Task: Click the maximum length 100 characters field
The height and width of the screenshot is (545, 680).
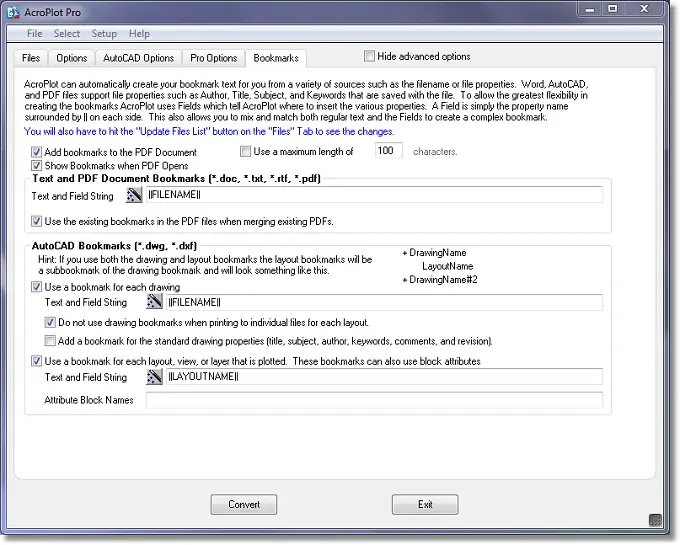Action: [389, 150]
